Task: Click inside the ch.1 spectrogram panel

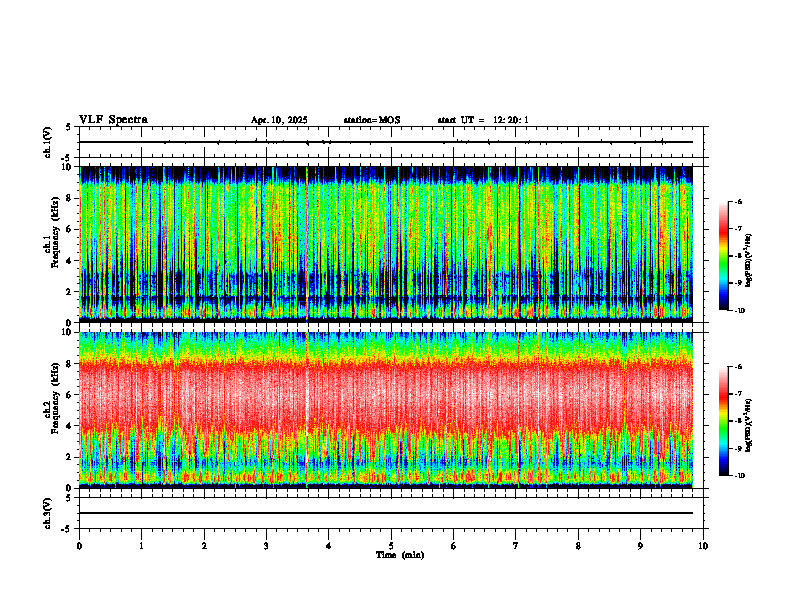Action: click(x=386, y=244)
